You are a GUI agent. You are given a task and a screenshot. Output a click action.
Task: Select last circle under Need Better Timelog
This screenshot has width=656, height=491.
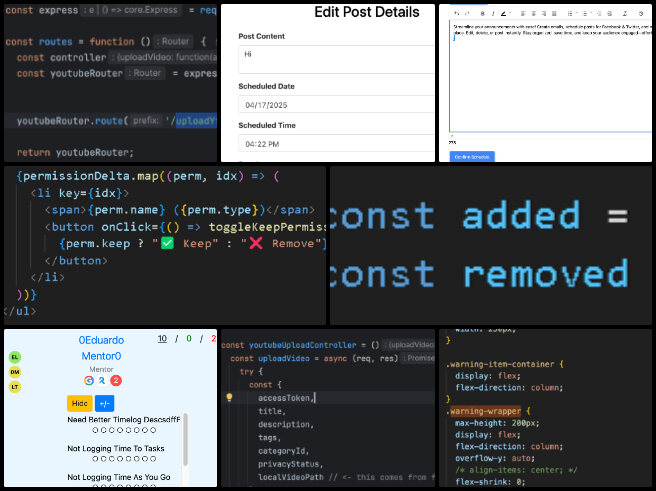[153, 430]
